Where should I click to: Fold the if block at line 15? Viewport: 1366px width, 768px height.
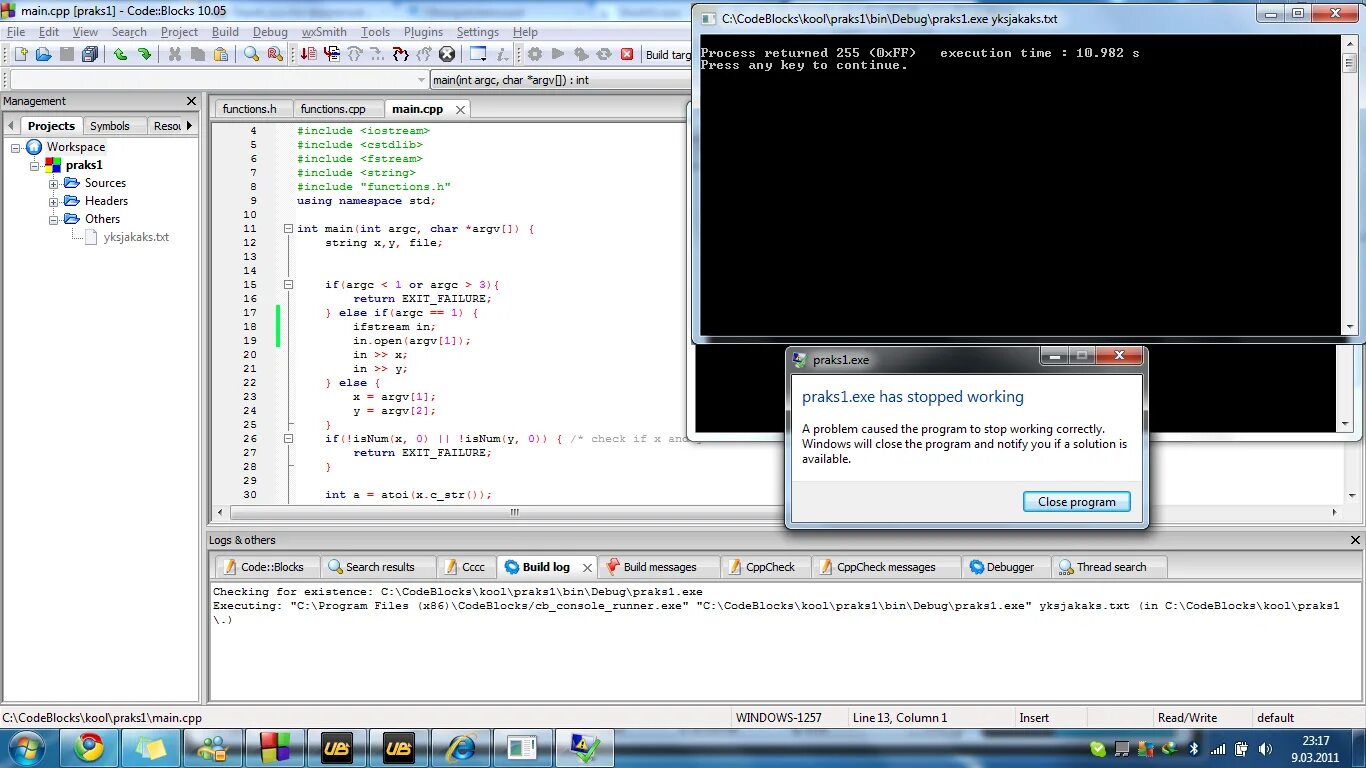click(288, 285)
